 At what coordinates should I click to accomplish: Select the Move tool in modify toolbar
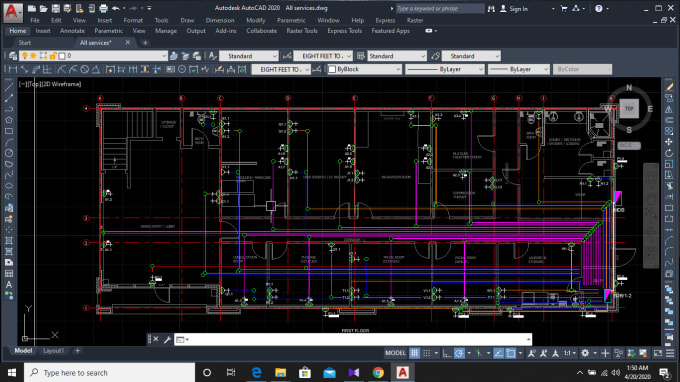669,142
